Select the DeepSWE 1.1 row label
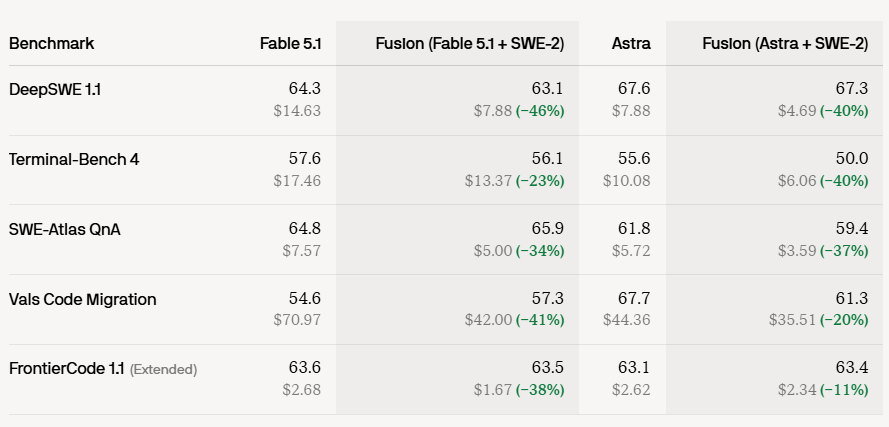The height and width of the screenshot is (427, 889). 55,90
